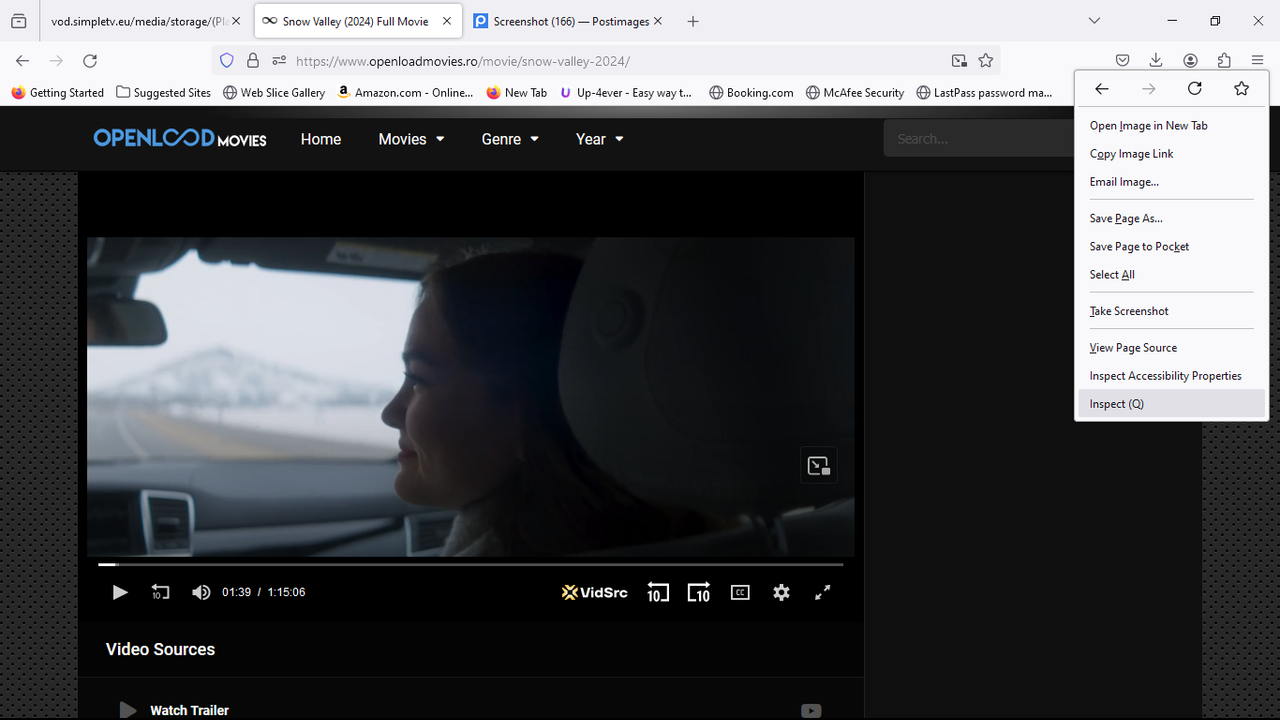Open Booking.com bookmark

click(x=751, y=93)
